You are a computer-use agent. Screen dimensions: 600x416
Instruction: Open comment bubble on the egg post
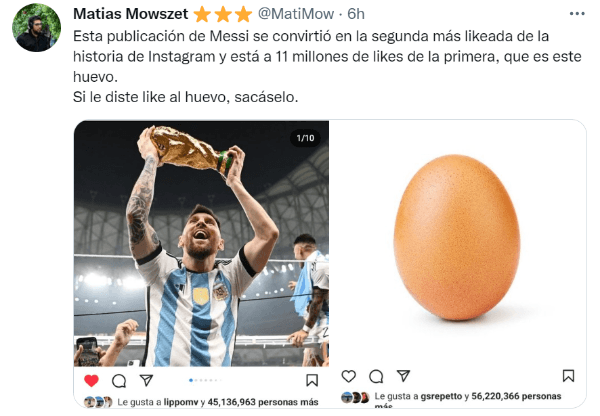(x=376, y=377)
